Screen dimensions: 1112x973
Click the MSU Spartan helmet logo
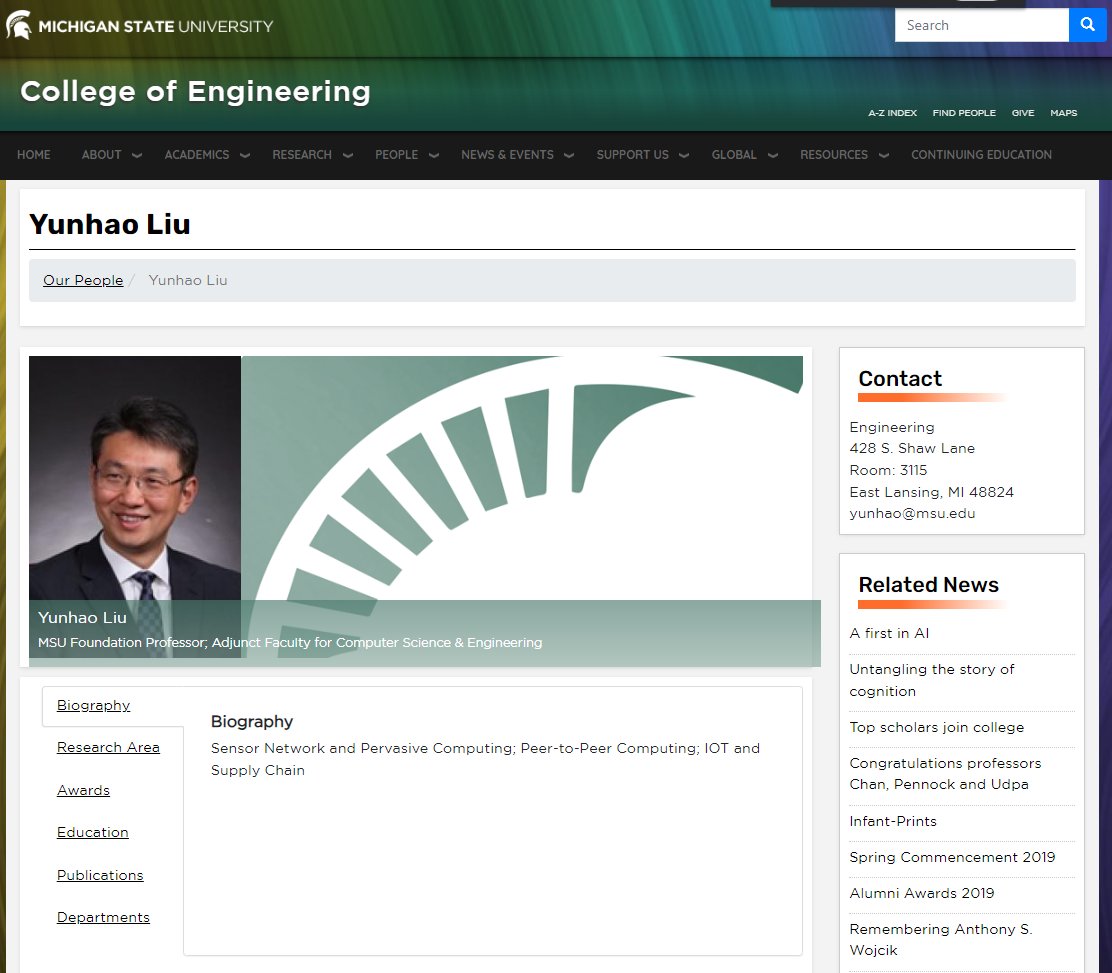point(18,26)
